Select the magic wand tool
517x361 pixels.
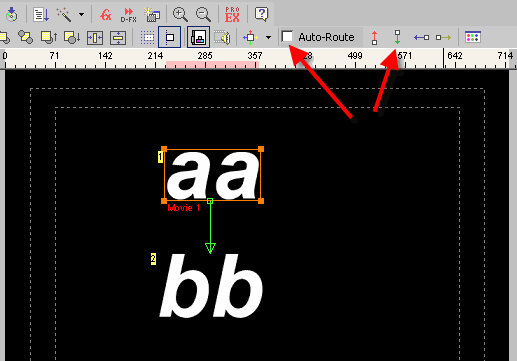pyautogui.click(x=64, y=15)
